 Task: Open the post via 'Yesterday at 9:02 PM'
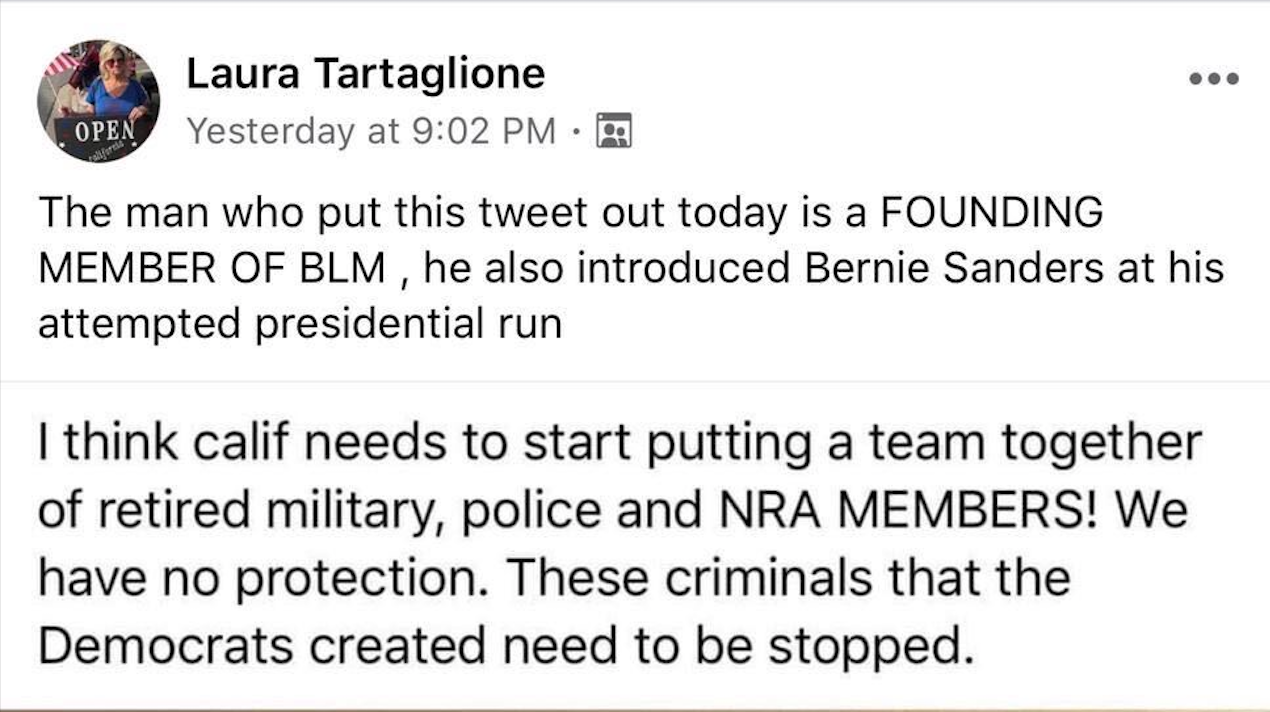coord(371,131)
